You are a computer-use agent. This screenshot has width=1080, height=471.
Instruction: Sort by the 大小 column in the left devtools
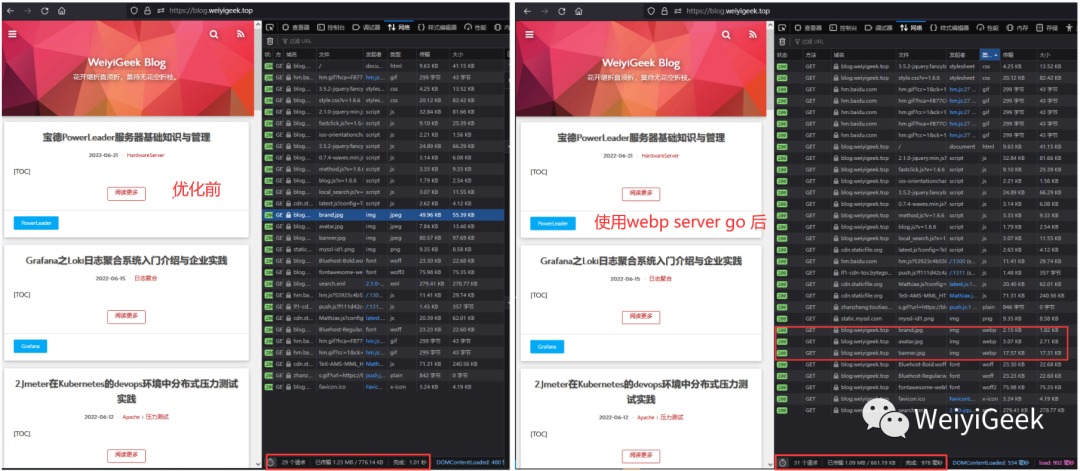point(477,54)
